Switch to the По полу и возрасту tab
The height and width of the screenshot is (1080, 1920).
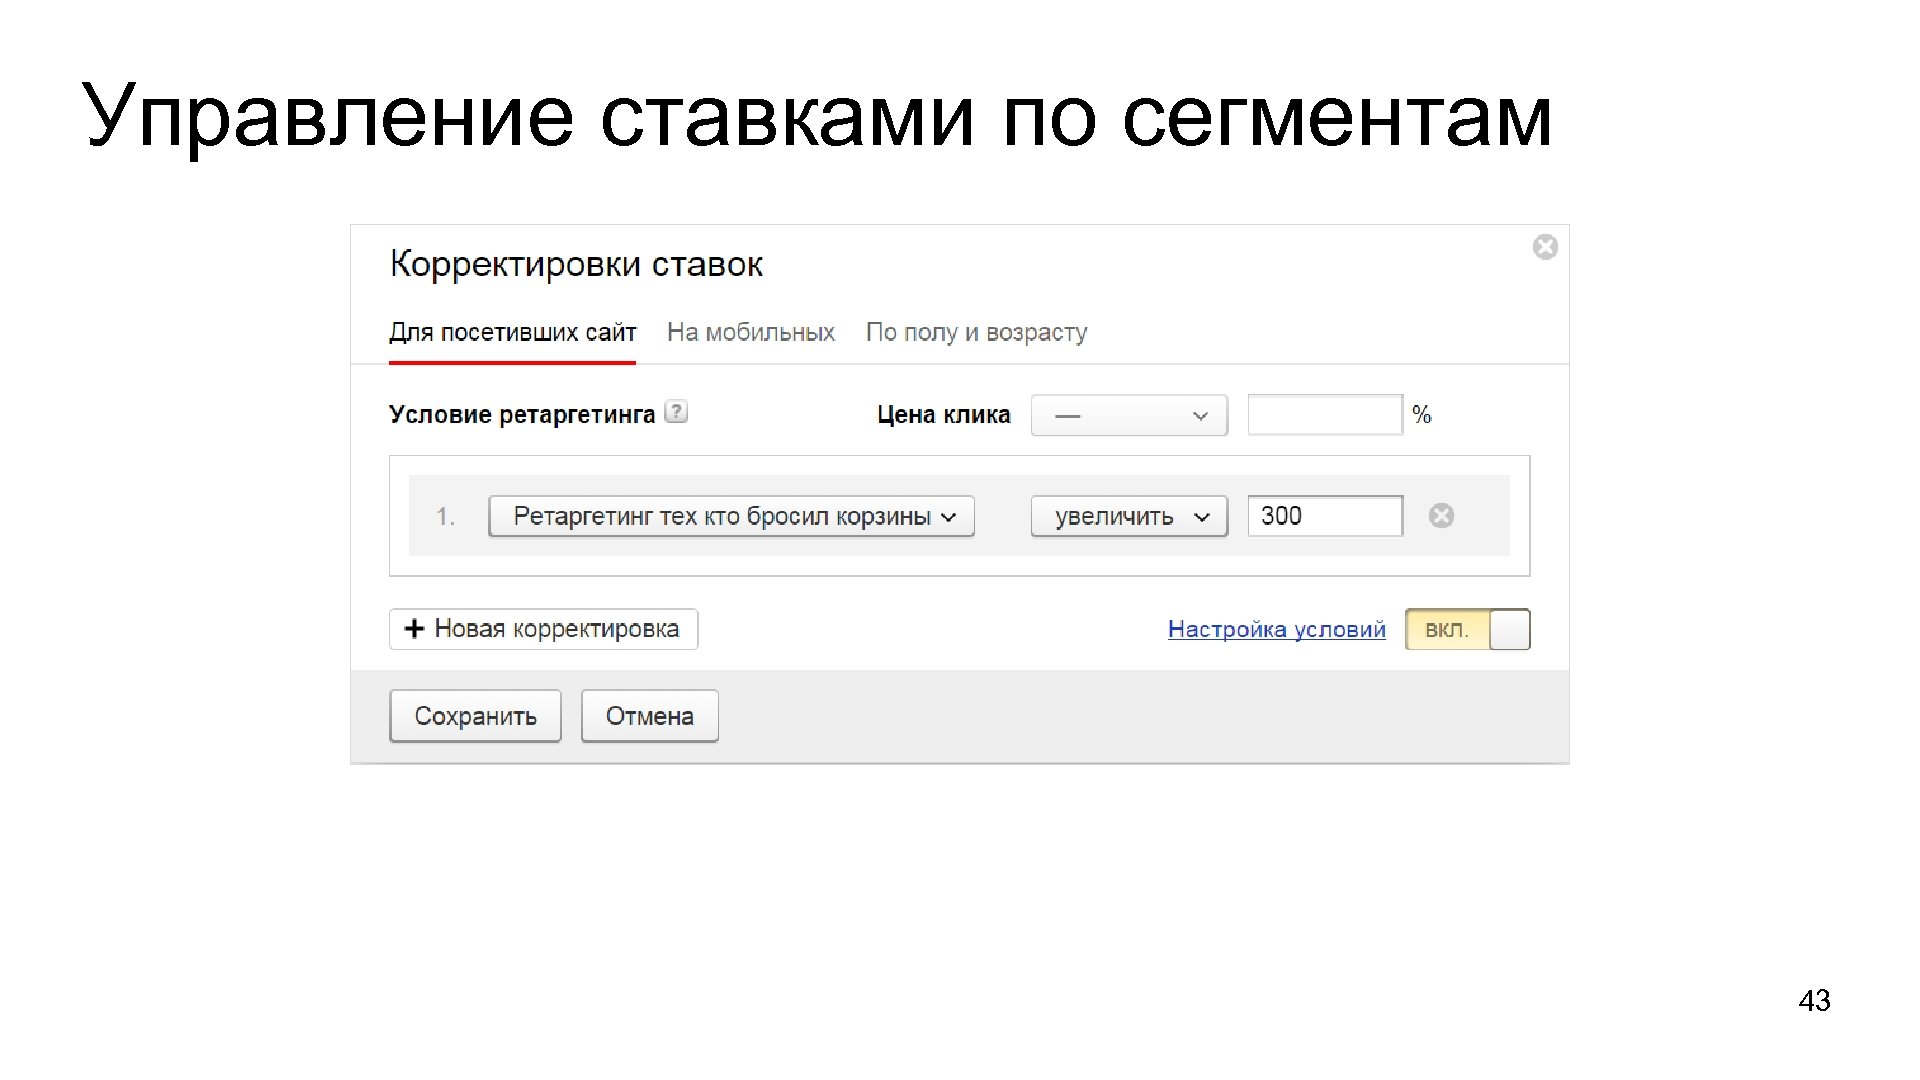click(976, 333)
